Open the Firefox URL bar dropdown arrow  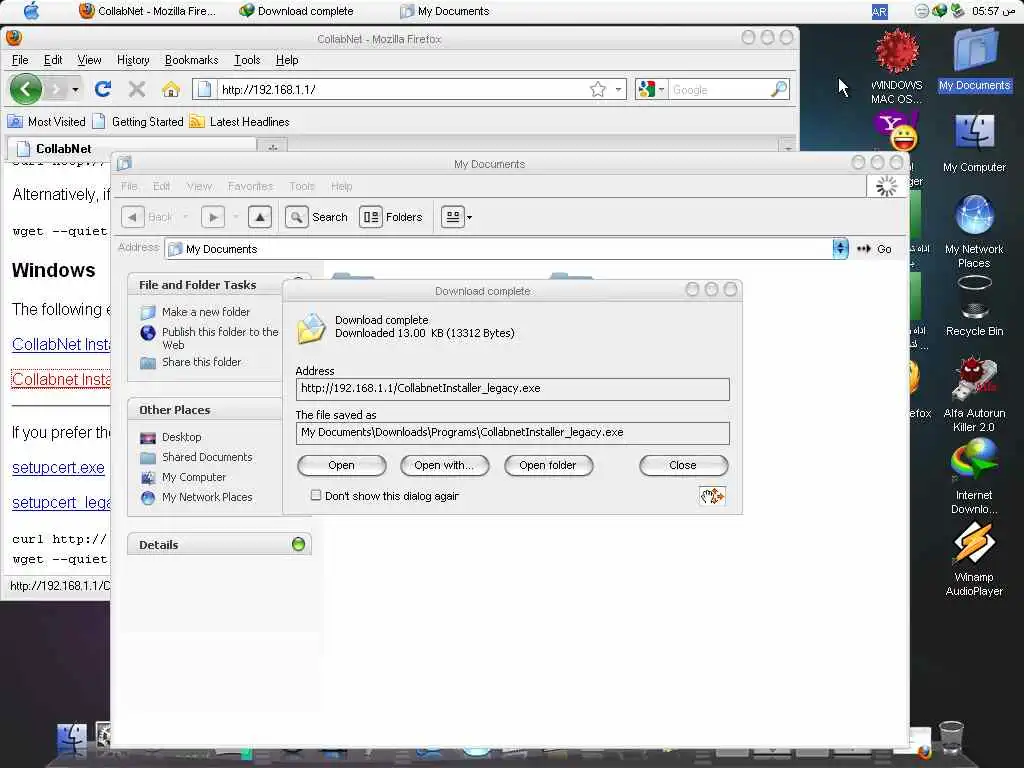pyautogui.click(x=618, y=89)
